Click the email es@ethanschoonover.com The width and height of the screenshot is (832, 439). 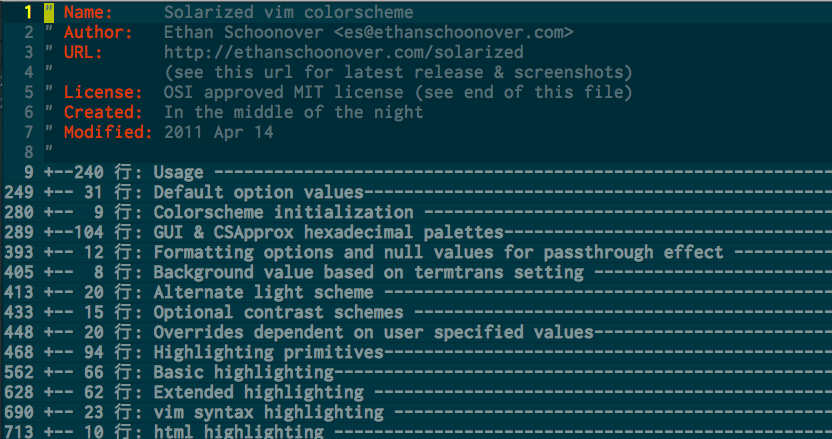pos(454,32)
